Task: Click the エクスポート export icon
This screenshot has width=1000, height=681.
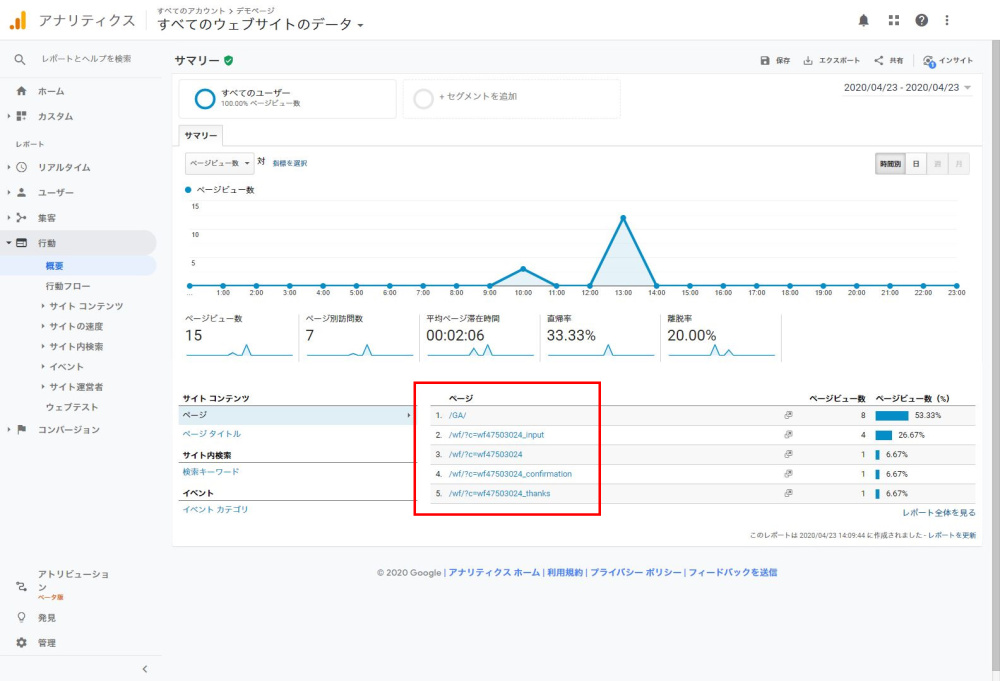Action: pyautogui.click(x=808, y=60)
